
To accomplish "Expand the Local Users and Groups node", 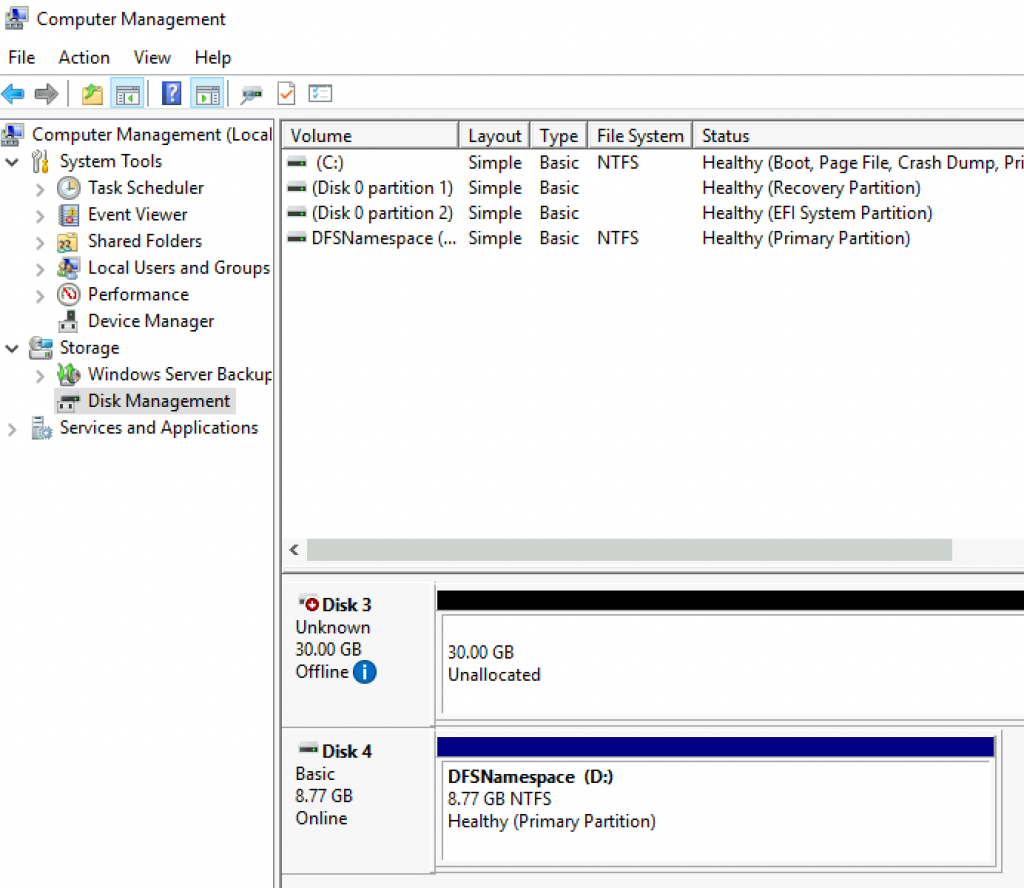I will coord(40,269).
